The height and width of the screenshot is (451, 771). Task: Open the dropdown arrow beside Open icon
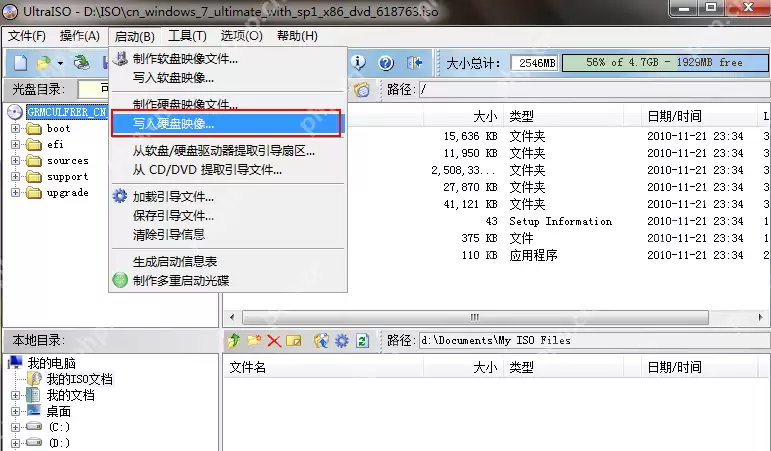coord(60,63)
